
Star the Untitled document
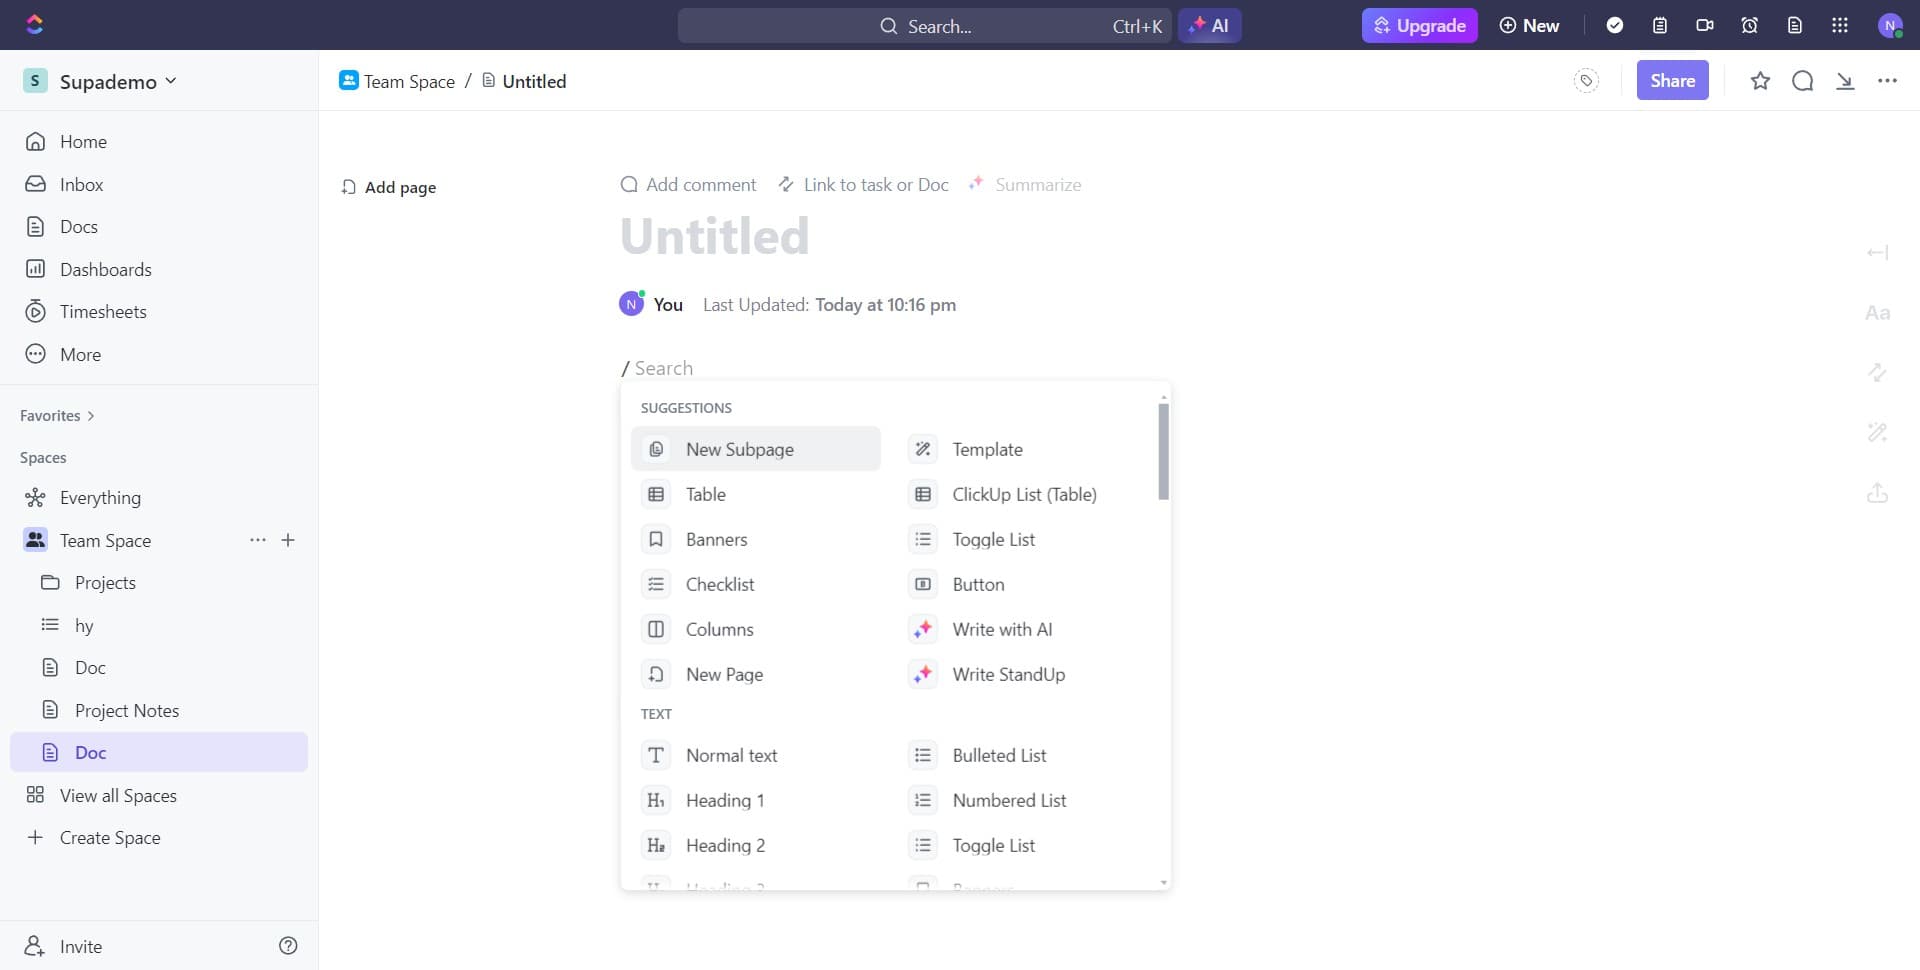click(x=1760, y=80)
